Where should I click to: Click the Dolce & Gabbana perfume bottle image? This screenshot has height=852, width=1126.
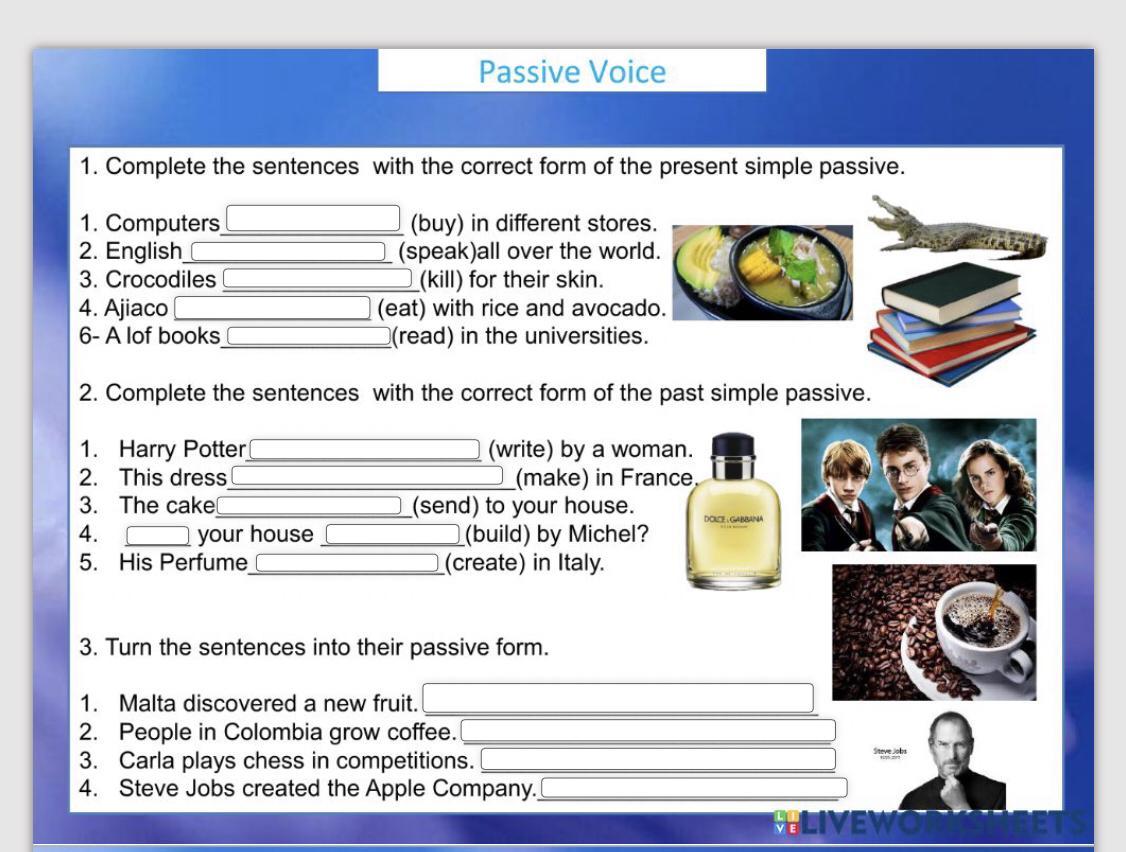pyautogui.click(x=733, y=511)
